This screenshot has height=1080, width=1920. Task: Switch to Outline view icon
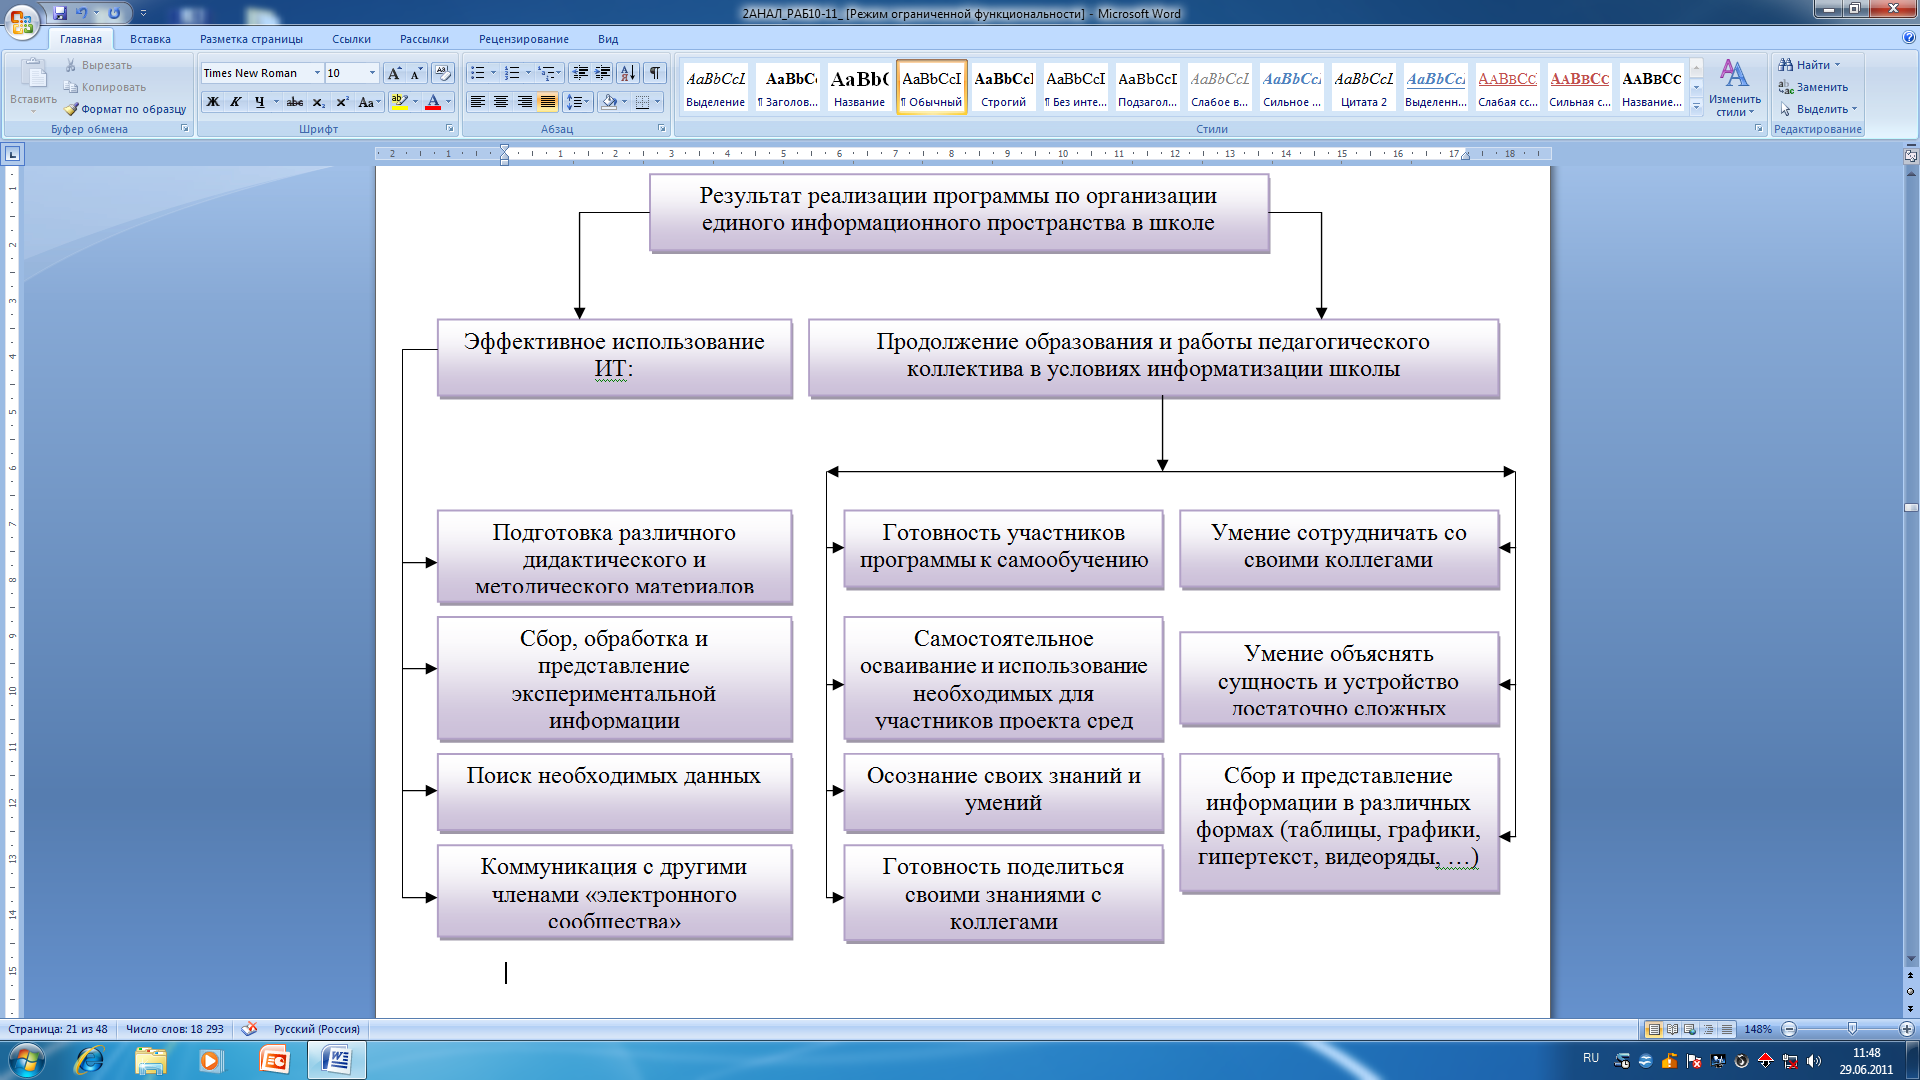(x=1708, y=1029)
